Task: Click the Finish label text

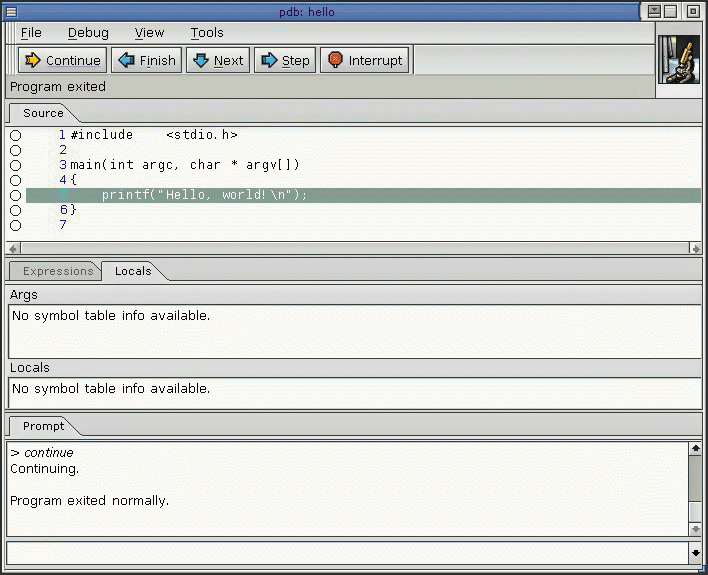Action: coord(158,61)
